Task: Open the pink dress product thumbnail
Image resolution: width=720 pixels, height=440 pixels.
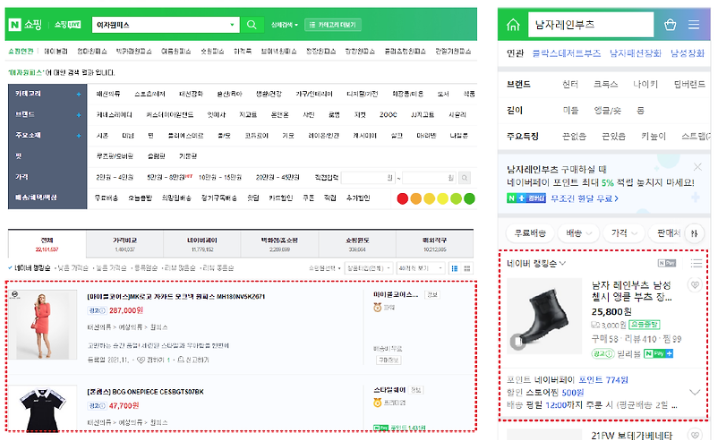Action: 42,325
